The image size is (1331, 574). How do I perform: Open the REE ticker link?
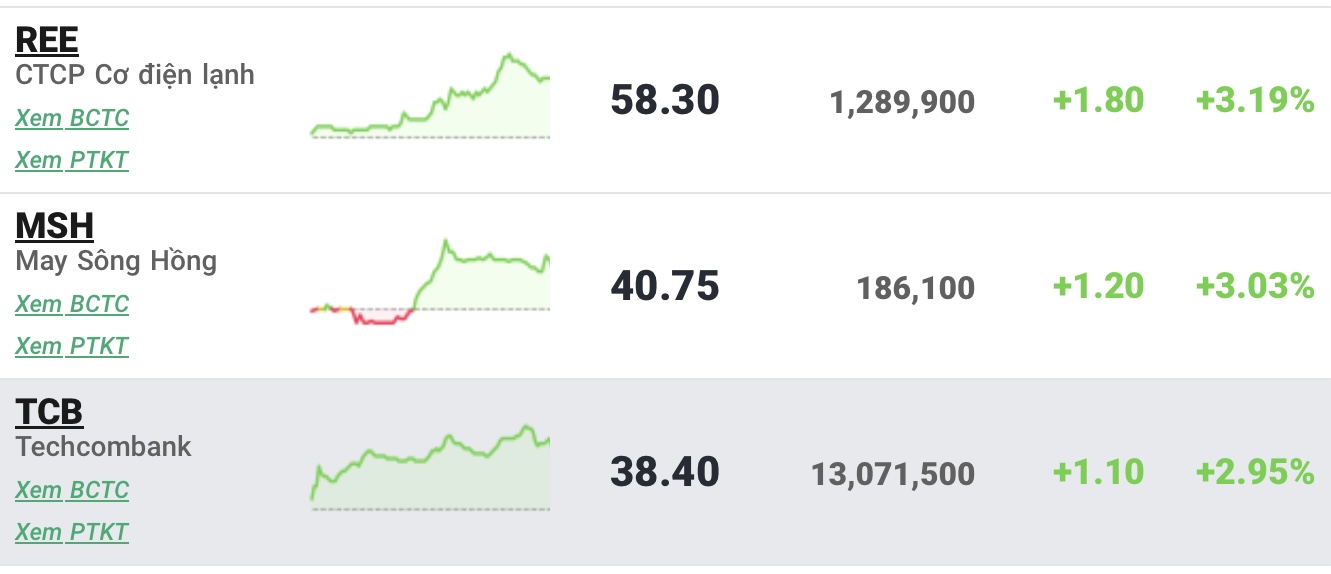tap(47, 40)
